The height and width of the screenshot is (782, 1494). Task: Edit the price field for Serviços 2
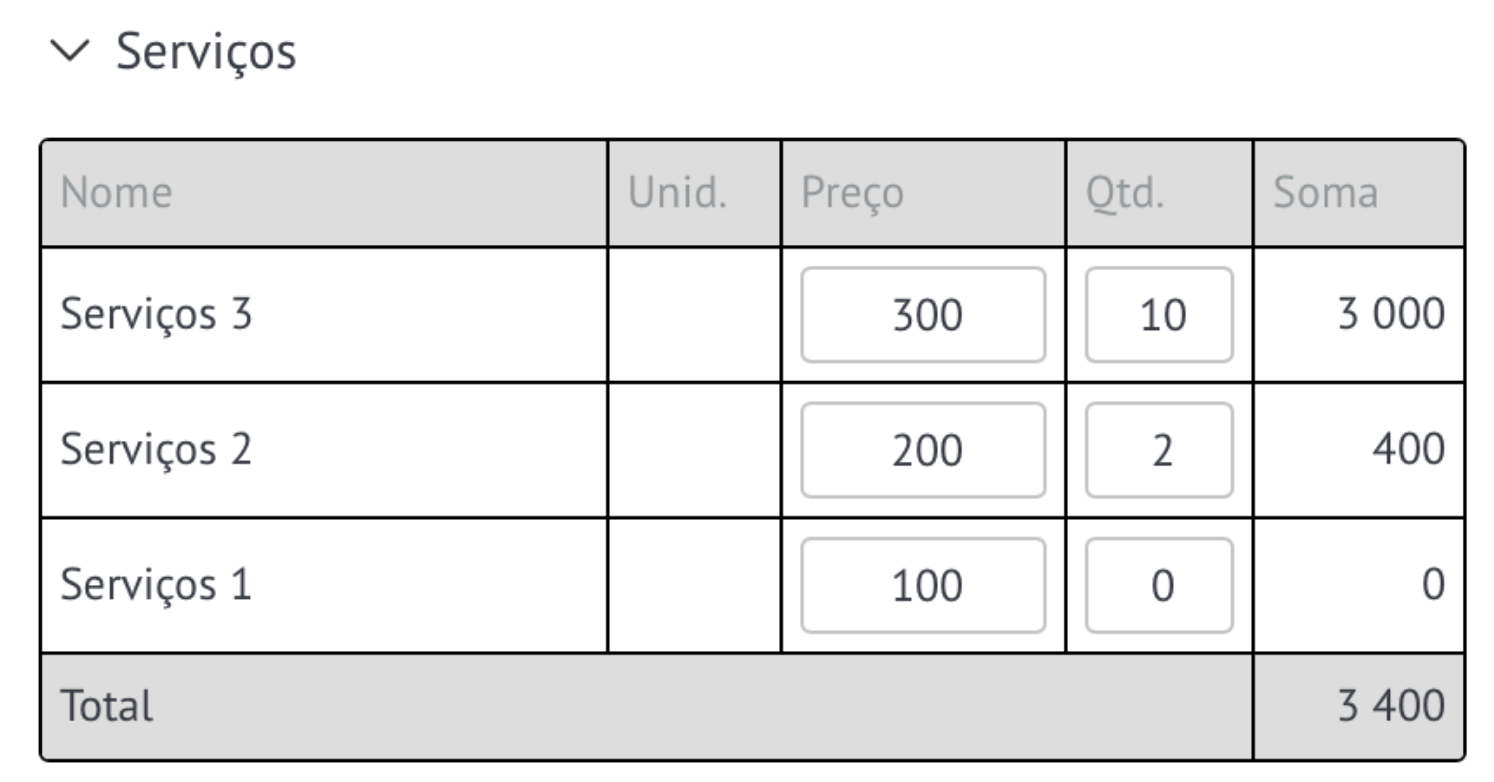923,450
